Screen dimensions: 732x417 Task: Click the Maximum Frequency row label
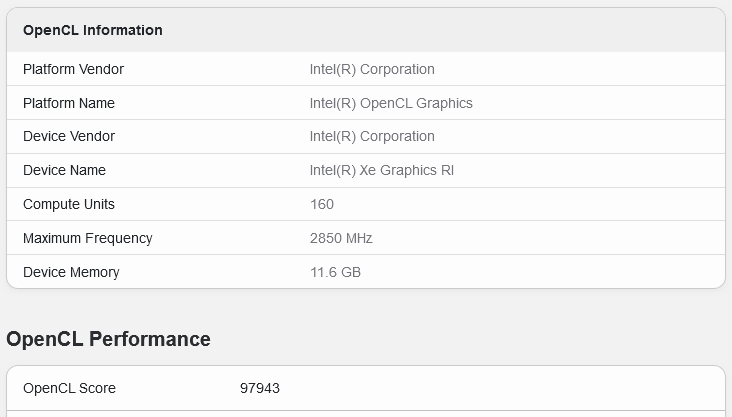click(x=88, y=238)
